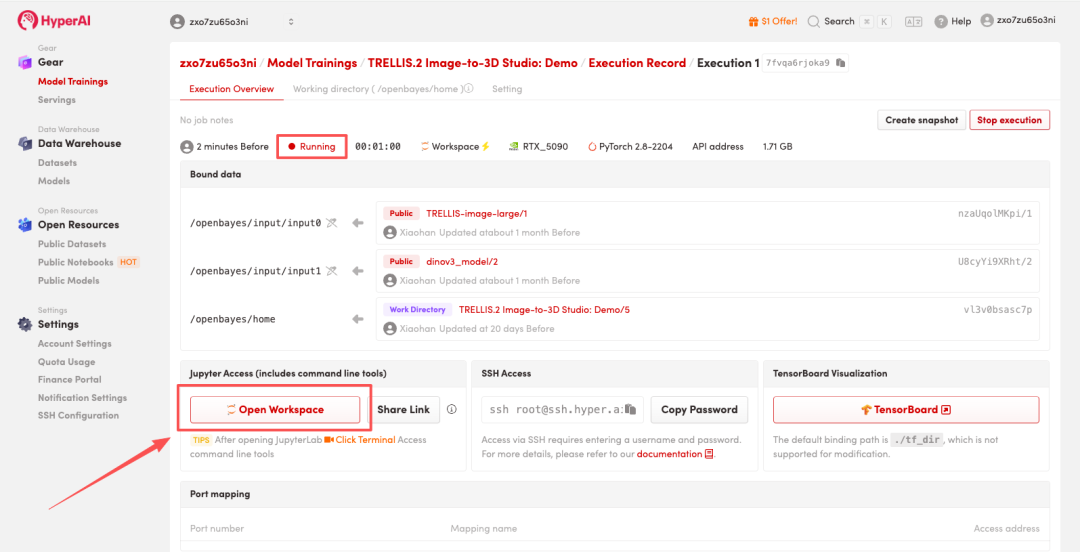This screenshot has height=552, width=1080.
Task: Copy the SSH command with the clipboard icon
Action: click(631, 410)
